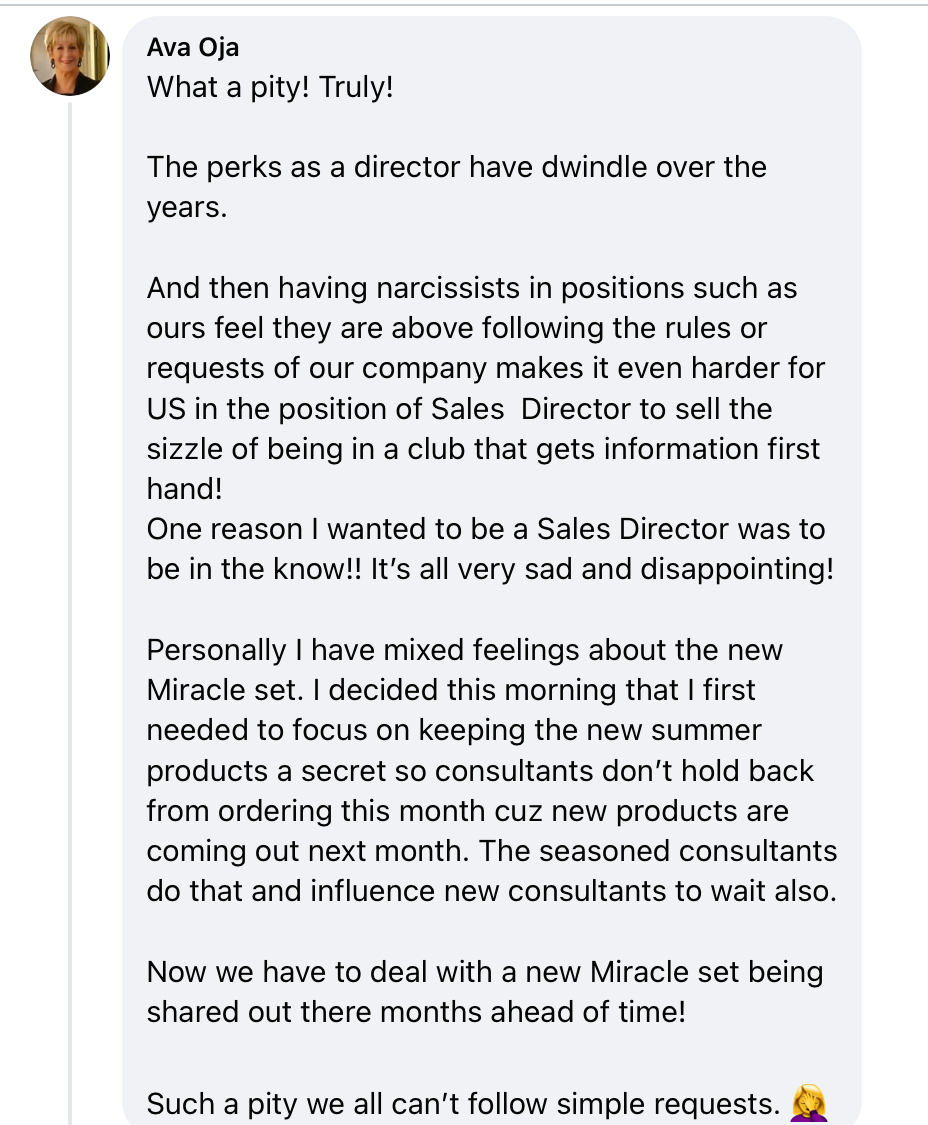The width and height of the screenshot is (928, 1125).
Task: Click "needed to focus on keeping" line
Action: pyautogui.click(x=454, y=730)
